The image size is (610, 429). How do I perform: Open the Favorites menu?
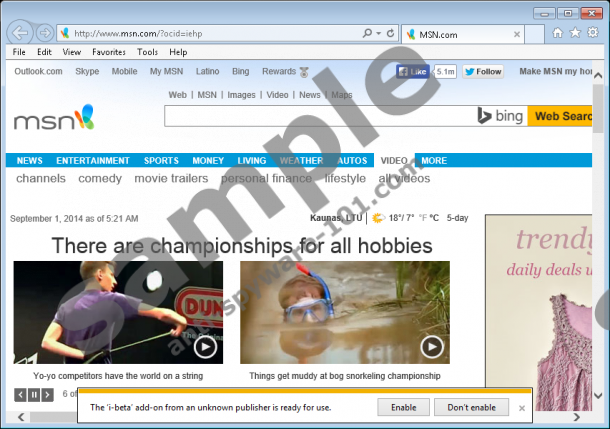pyautogui.click(x=109, y=51)
